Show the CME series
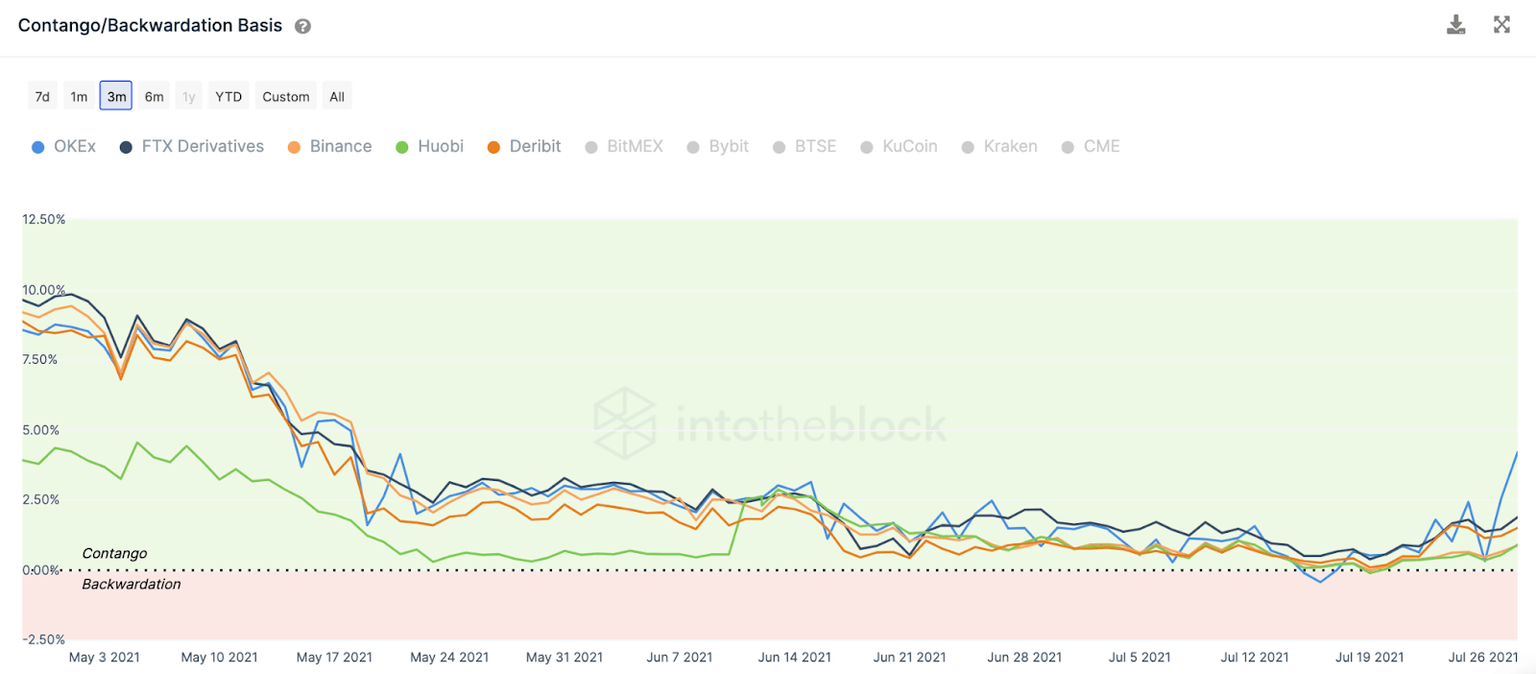This screenshot has height=674, width=1536. [x=1091, y=146]
